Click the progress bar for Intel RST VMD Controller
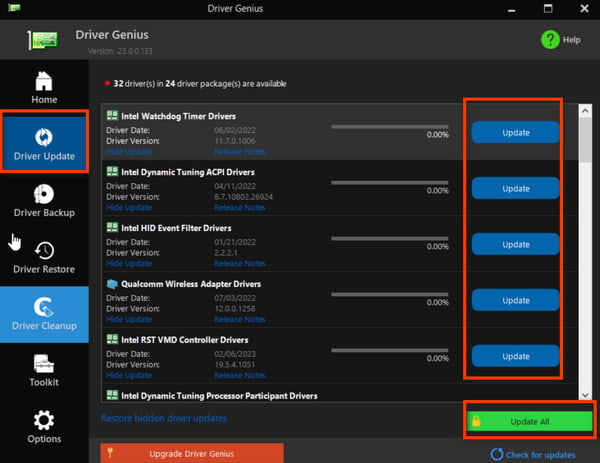The width and height of the screenshot is (600, 463). pos(390,350)
